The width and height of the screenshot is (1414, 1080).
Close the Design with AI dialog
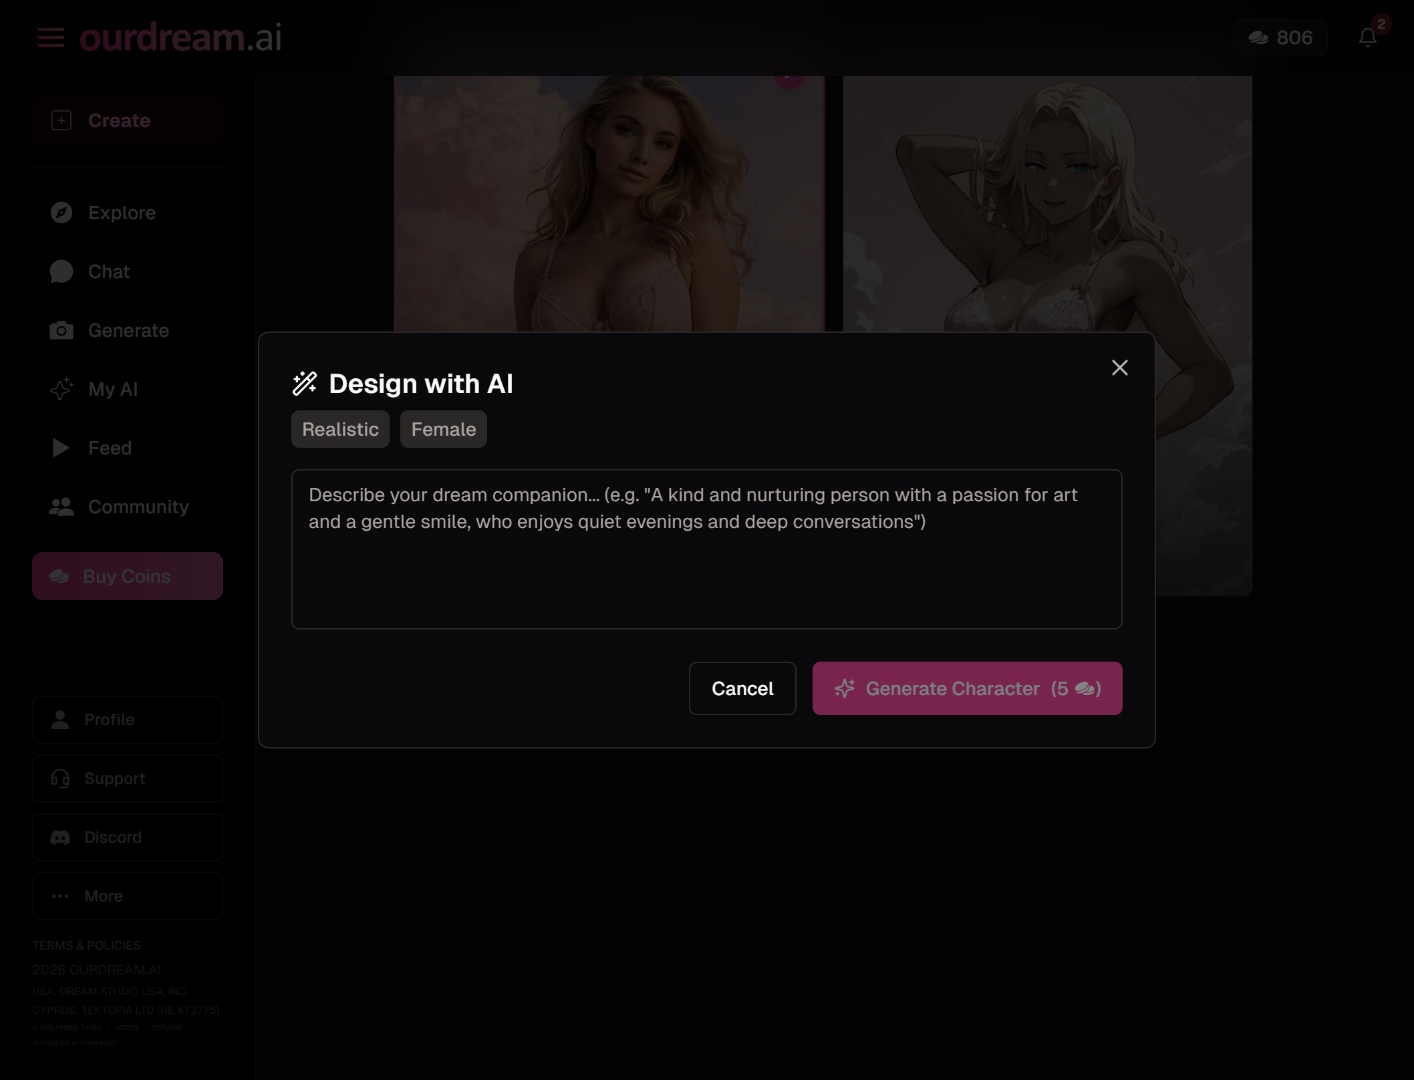coord(1119,368)
